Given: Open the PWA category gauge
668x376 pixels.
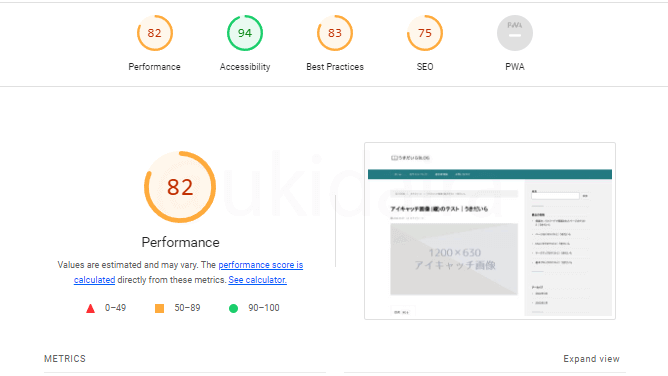Looking at the screenshot, I should [x=515, y=33].
